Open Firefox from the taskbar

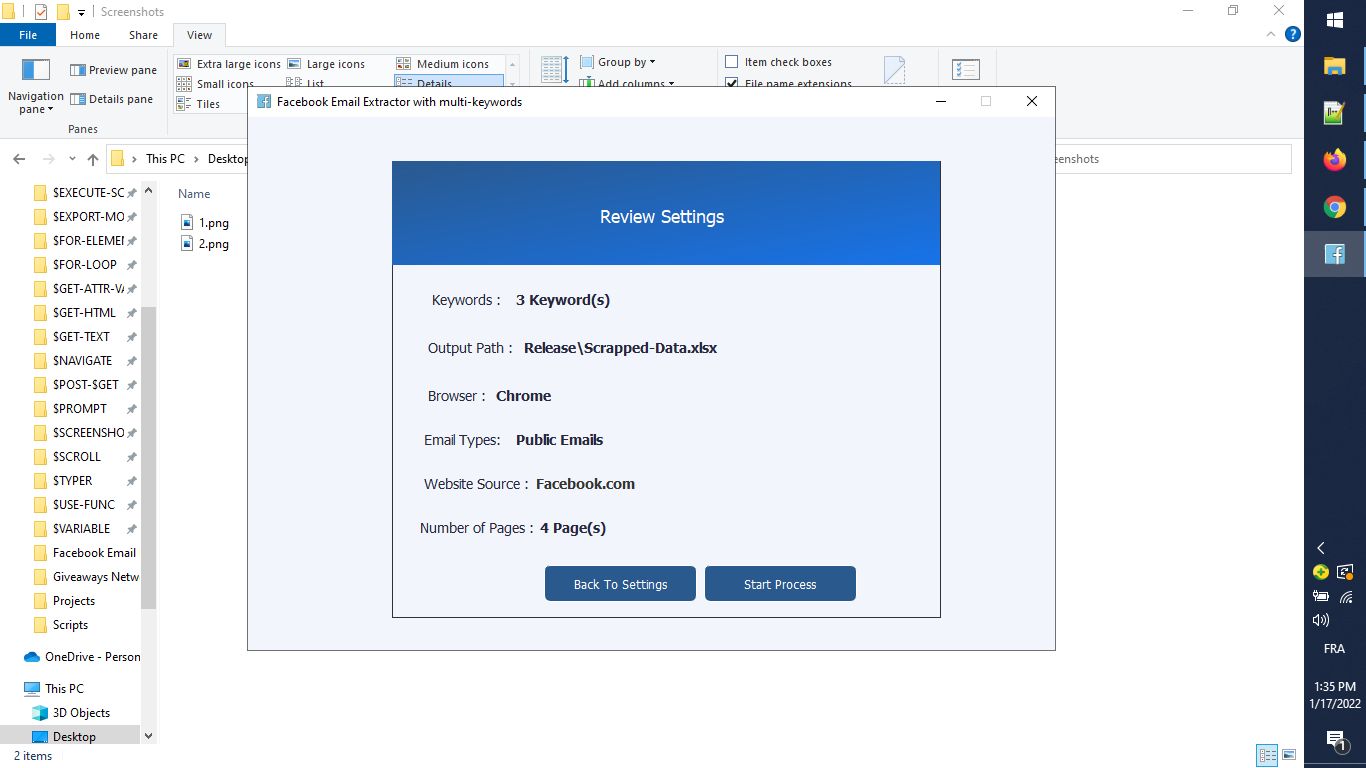pyautogui.click(x=1335, y=160)
